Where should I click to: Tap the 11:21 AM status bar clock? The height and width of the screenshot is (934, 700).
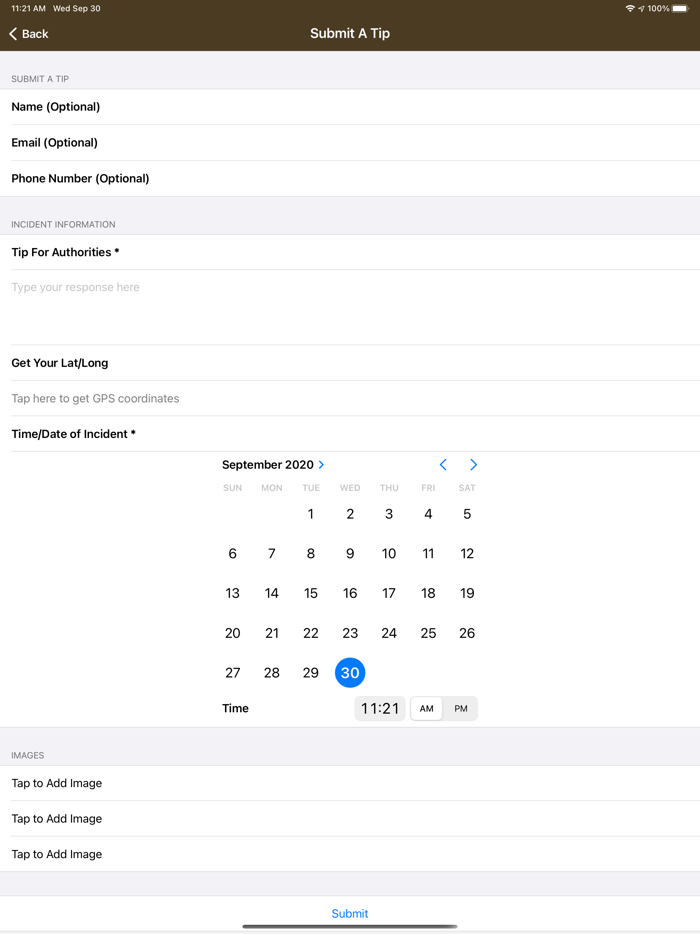29,8
